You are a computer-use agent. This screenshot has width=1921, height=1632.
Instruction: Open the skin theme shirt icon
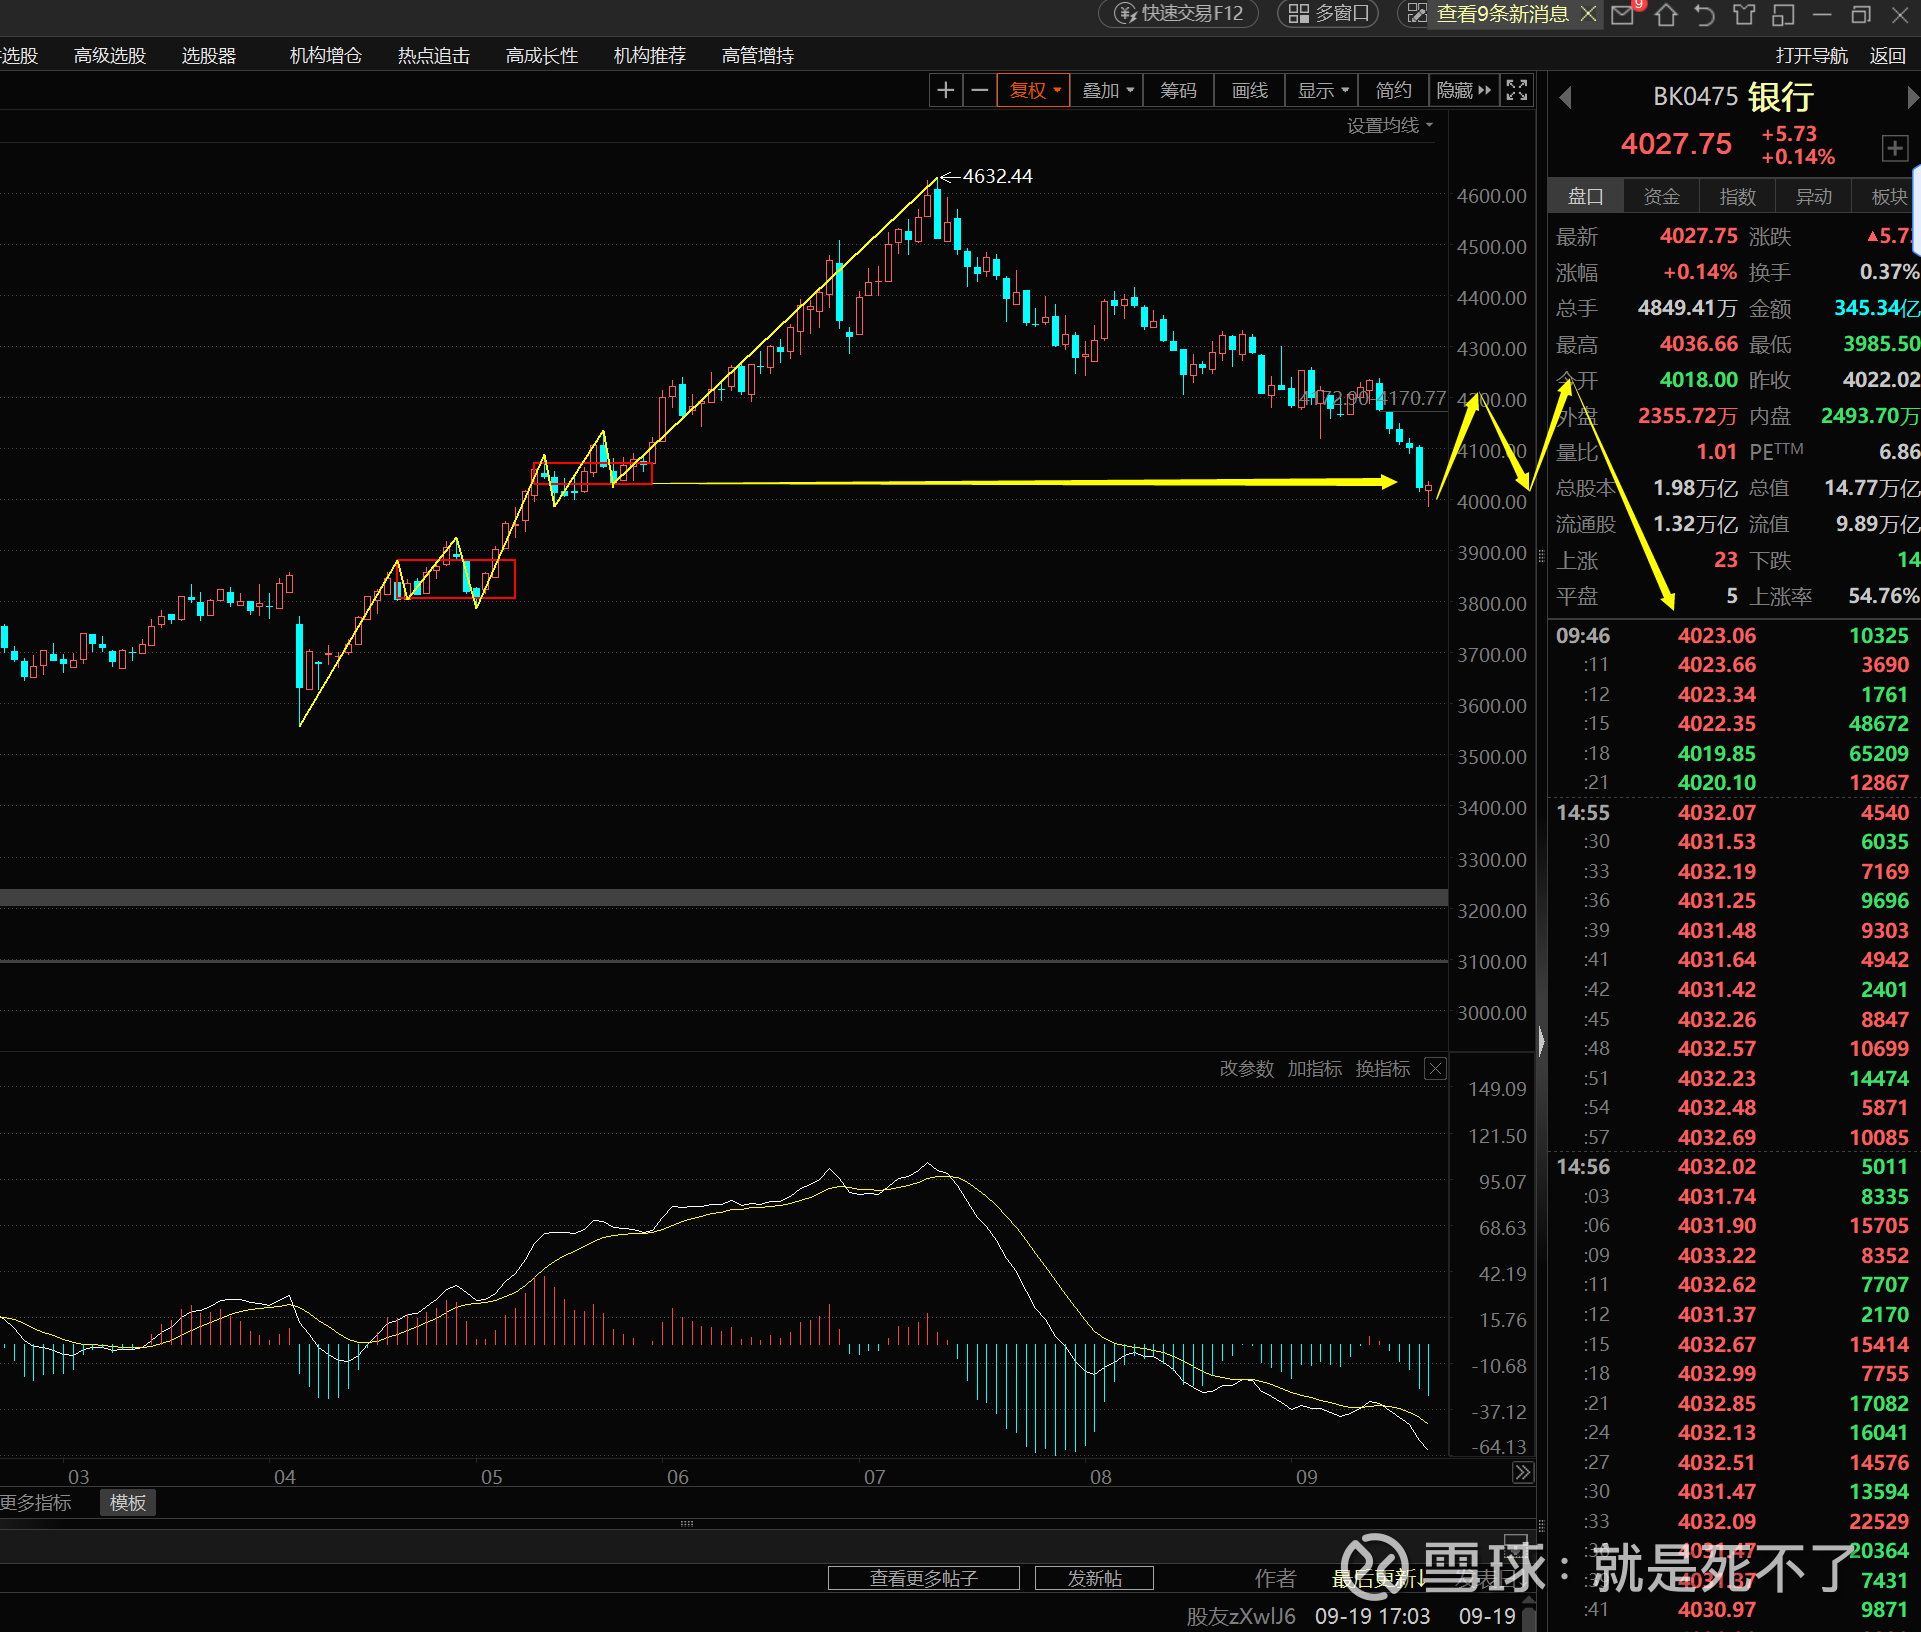[x=1744, y=15]
